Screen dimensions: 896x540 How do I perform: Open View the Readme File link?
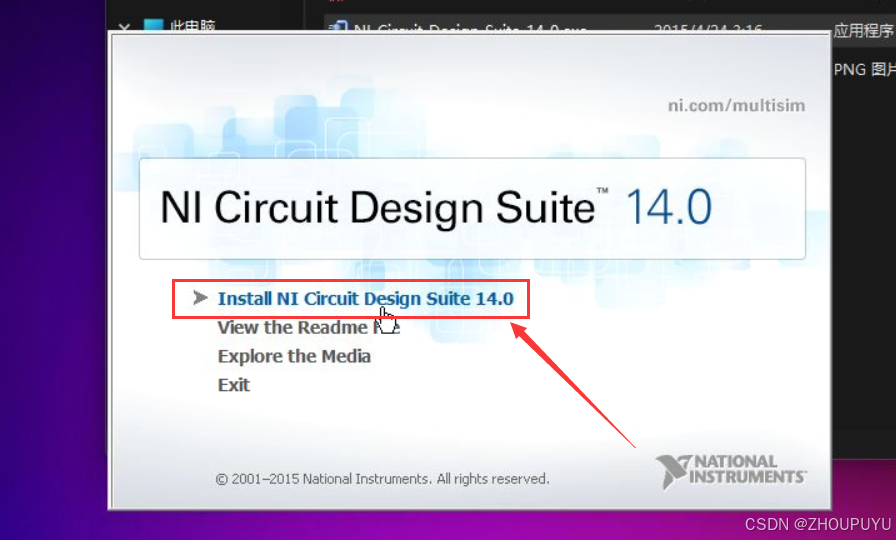[309, 327]
